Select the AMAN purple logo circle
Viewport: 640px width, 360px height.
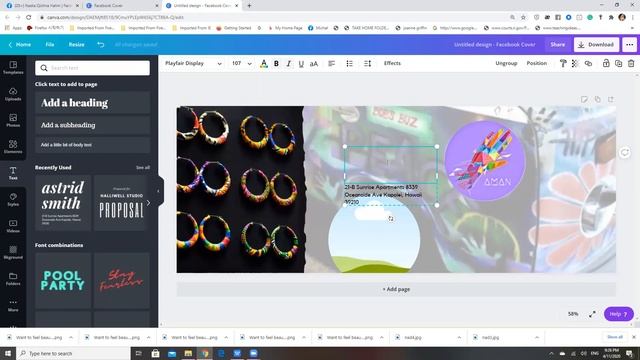point(485,160)
